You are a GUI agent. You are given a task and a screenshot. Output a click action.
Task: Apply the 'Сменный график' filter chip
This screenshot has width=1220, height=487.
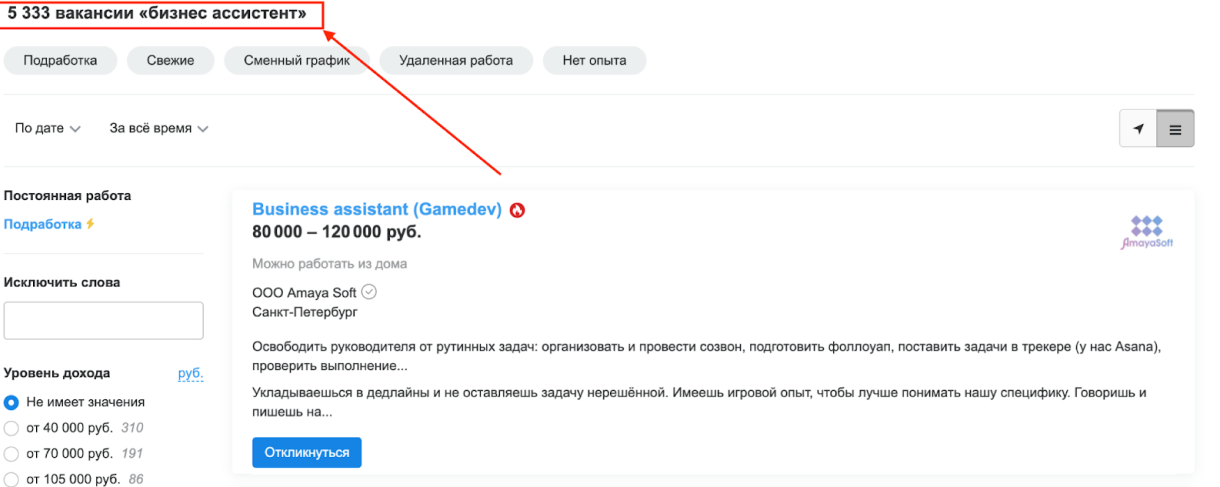pos(297,60)
